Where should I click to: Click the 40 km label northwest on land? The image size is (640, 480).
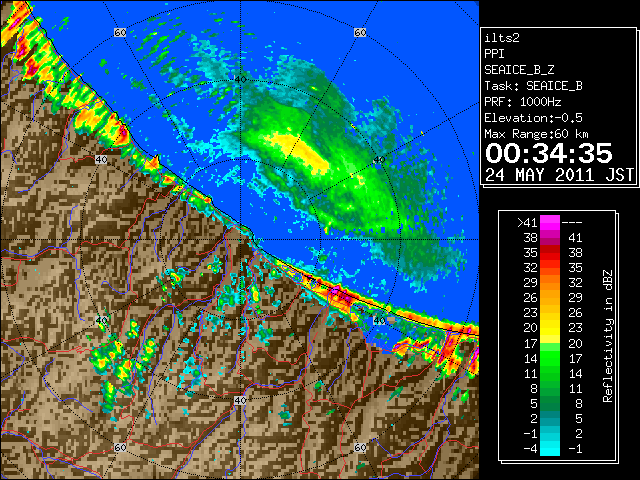(x=101, y=160)
